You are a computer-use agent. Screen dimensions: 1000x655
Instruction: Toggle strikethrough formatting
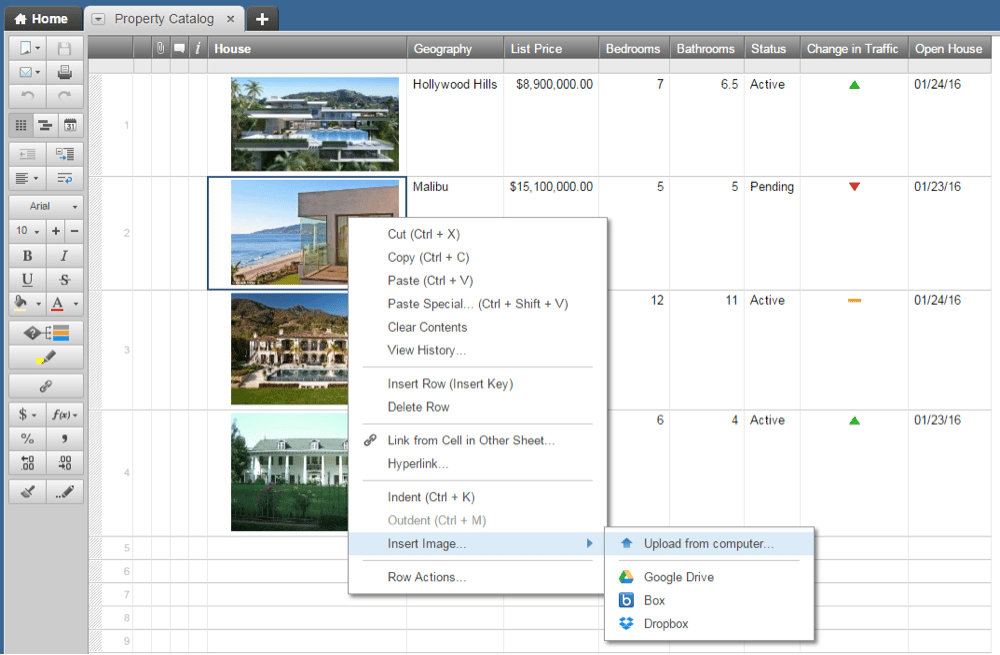tap(63, 280)
